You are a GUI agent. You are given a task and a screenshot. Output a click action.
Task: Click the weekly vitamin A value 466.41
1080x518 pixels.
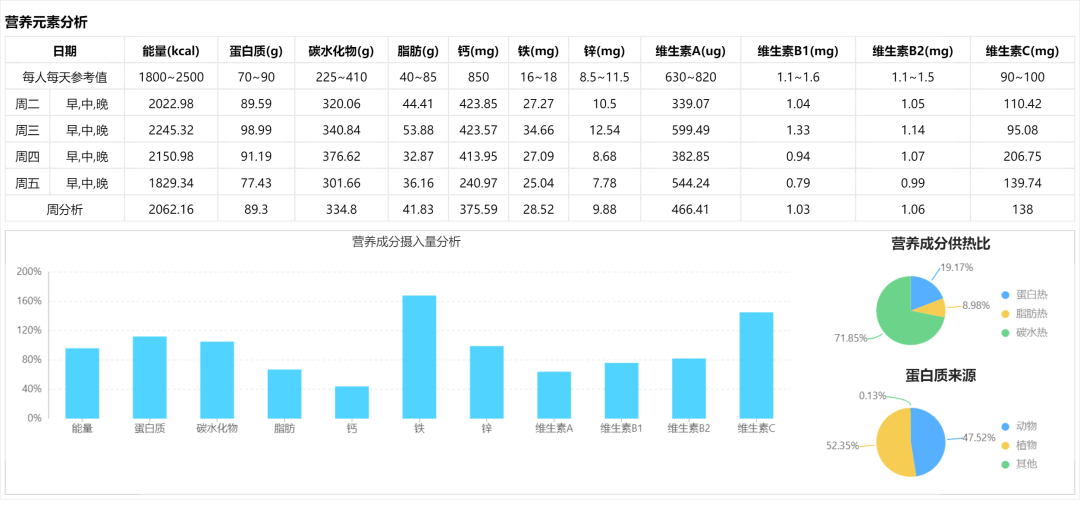pyautogui.click(x=689, y=209)
